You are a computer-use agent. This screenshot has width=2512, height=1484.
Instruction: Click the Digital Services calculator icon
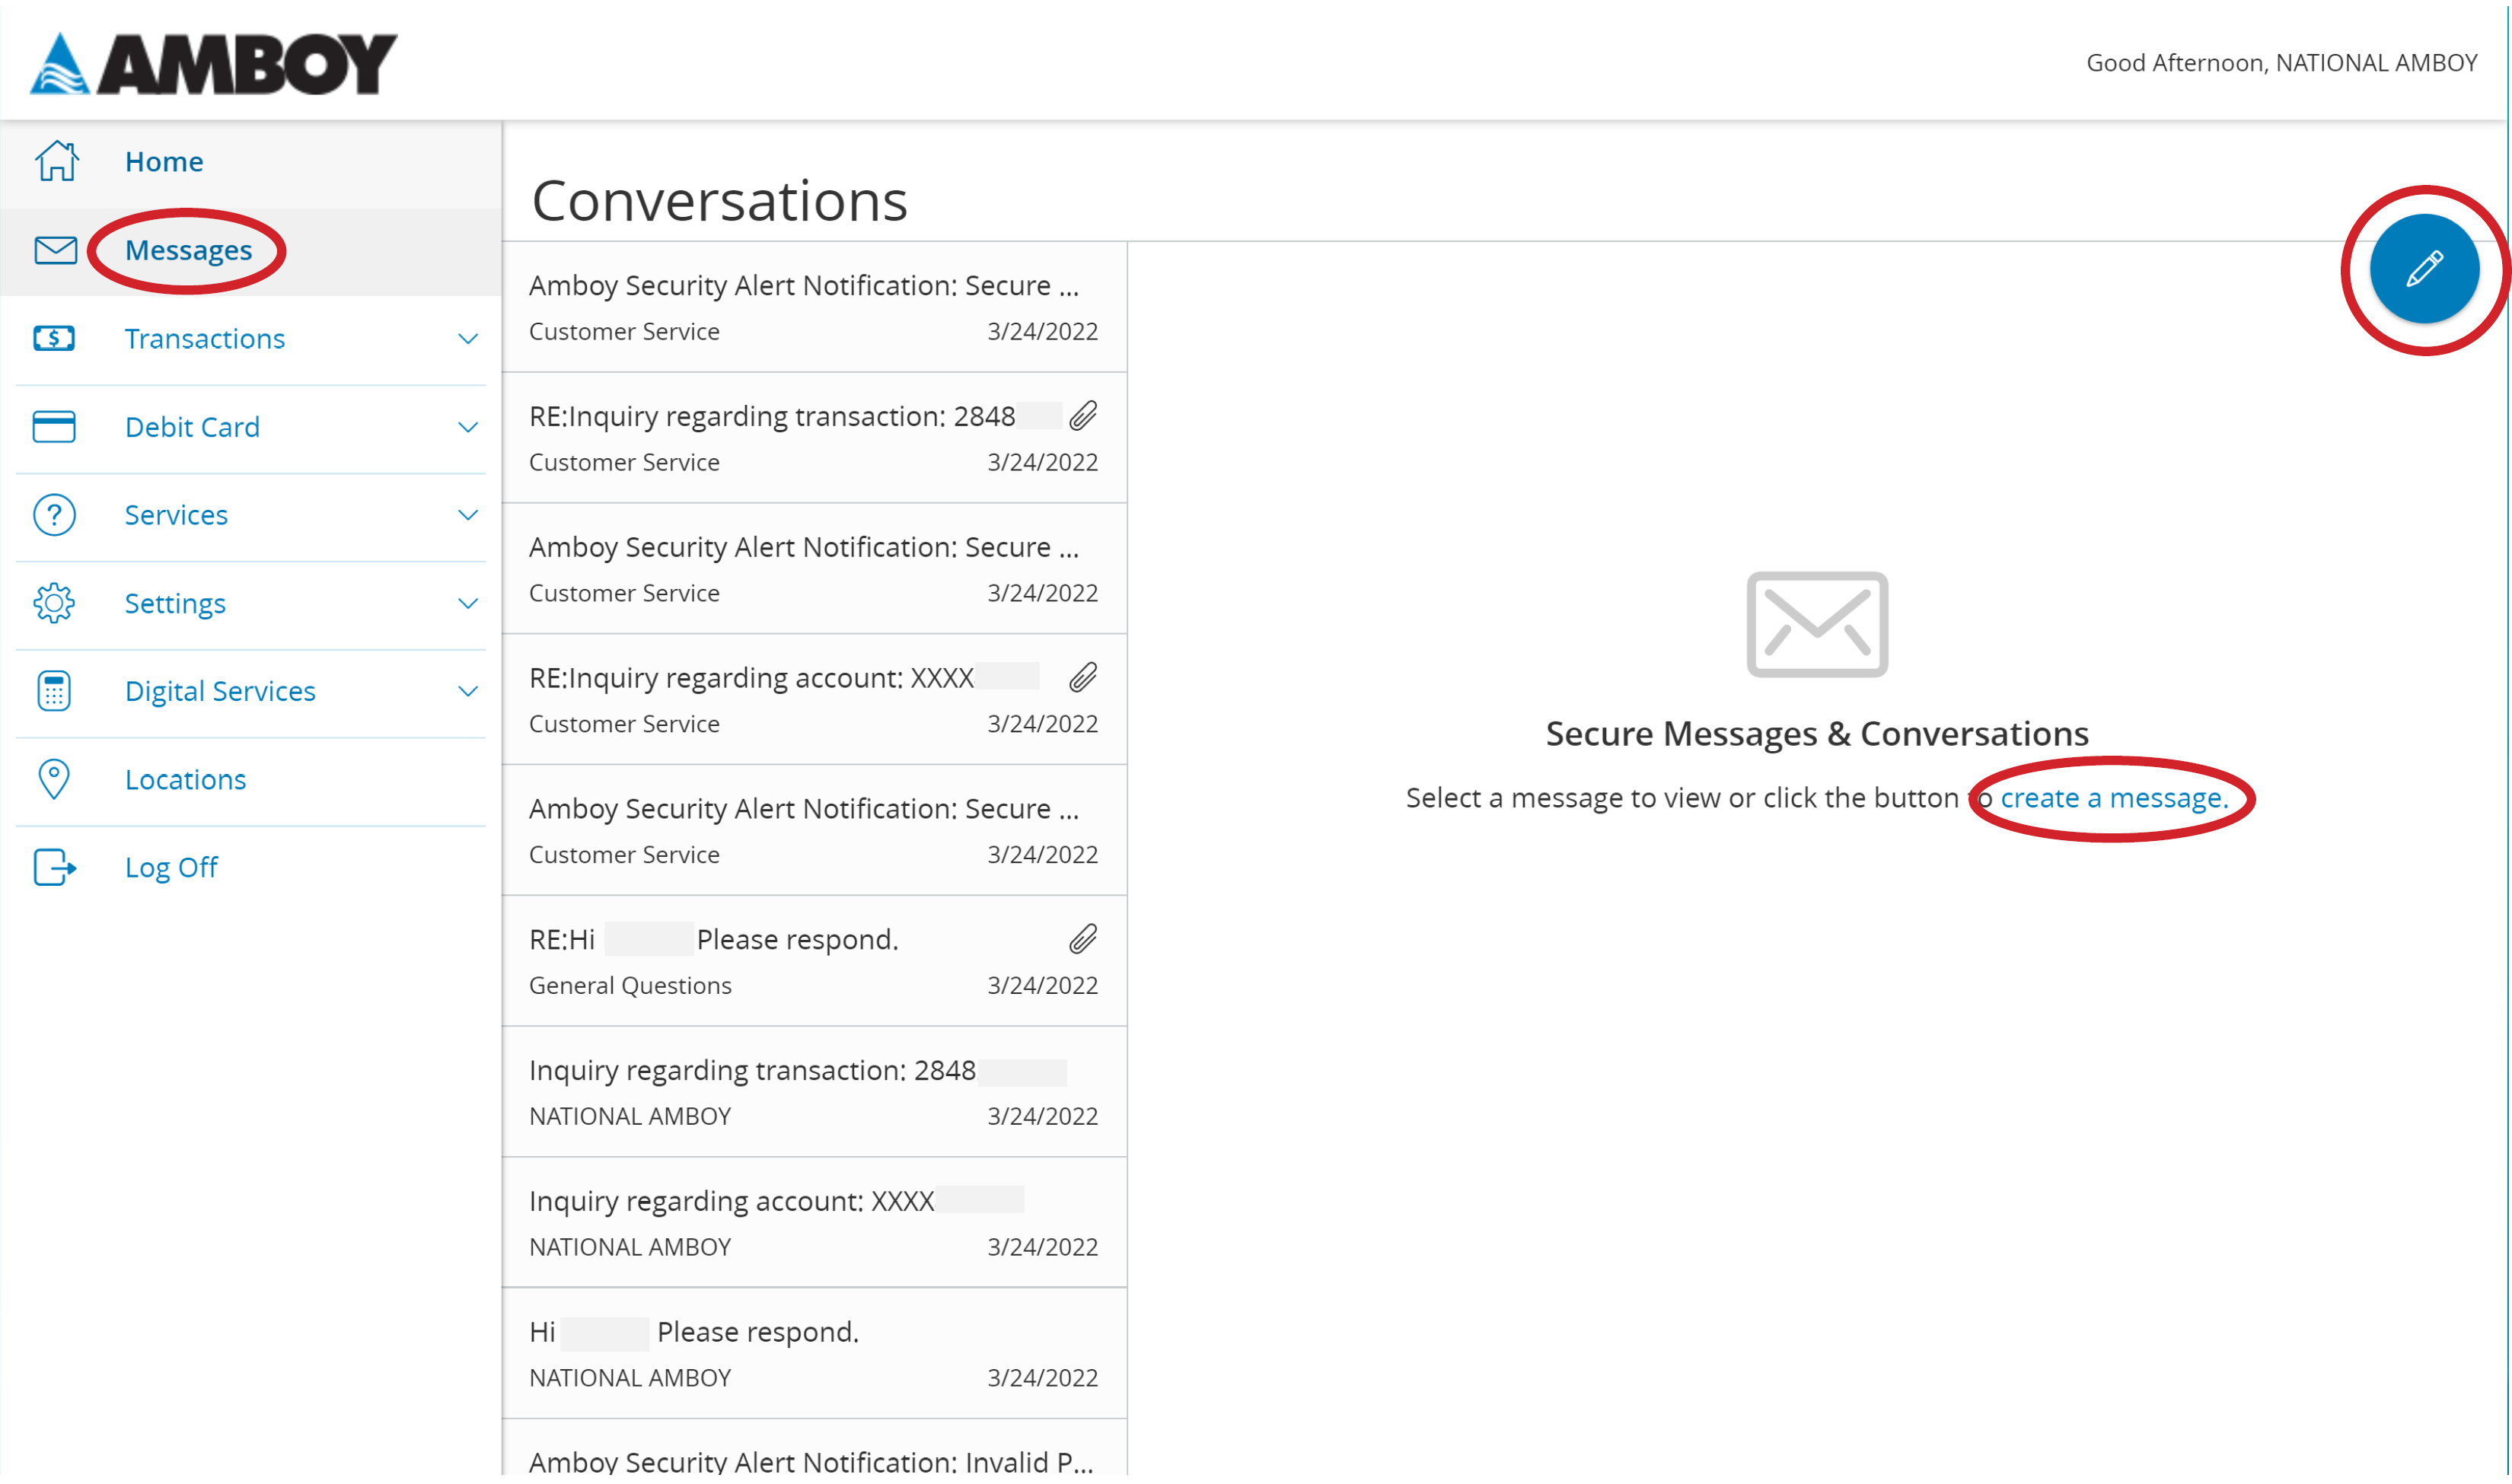pyautogui.click(x=55, y=690)
